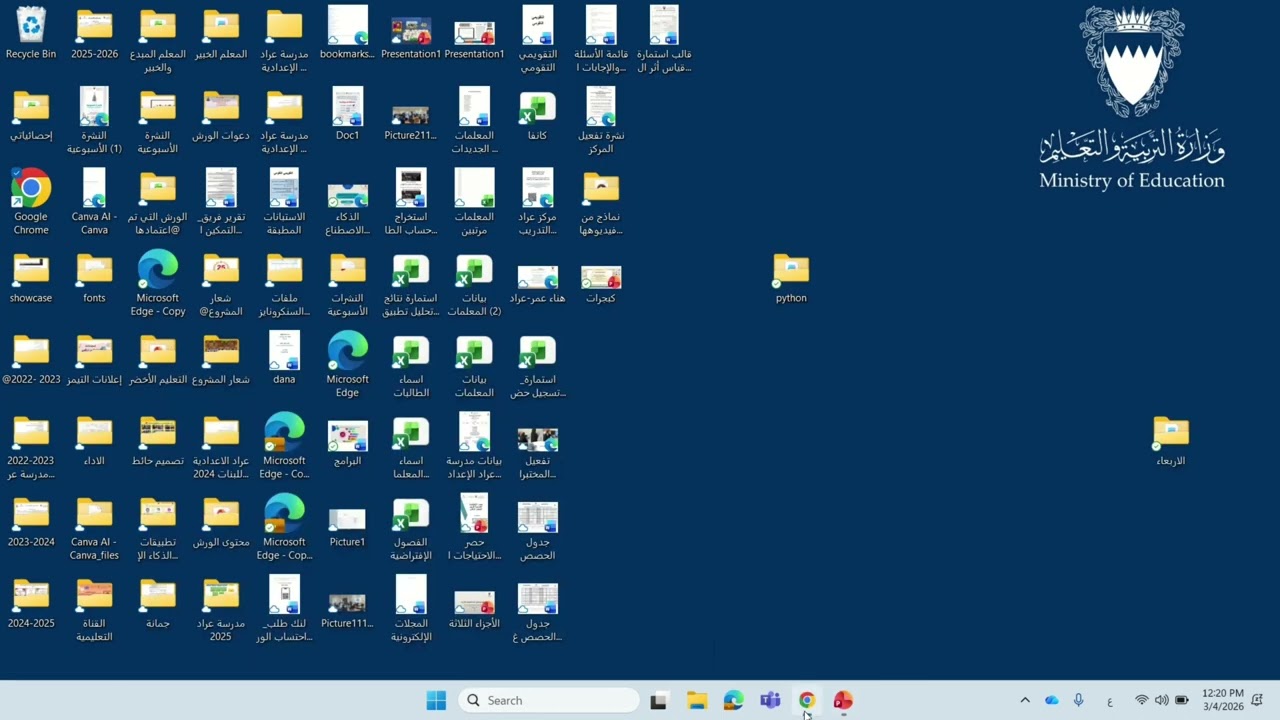Open the notifications bell icon
Viewport: 1280px width, 720px height.
[x=1257, y=700]
